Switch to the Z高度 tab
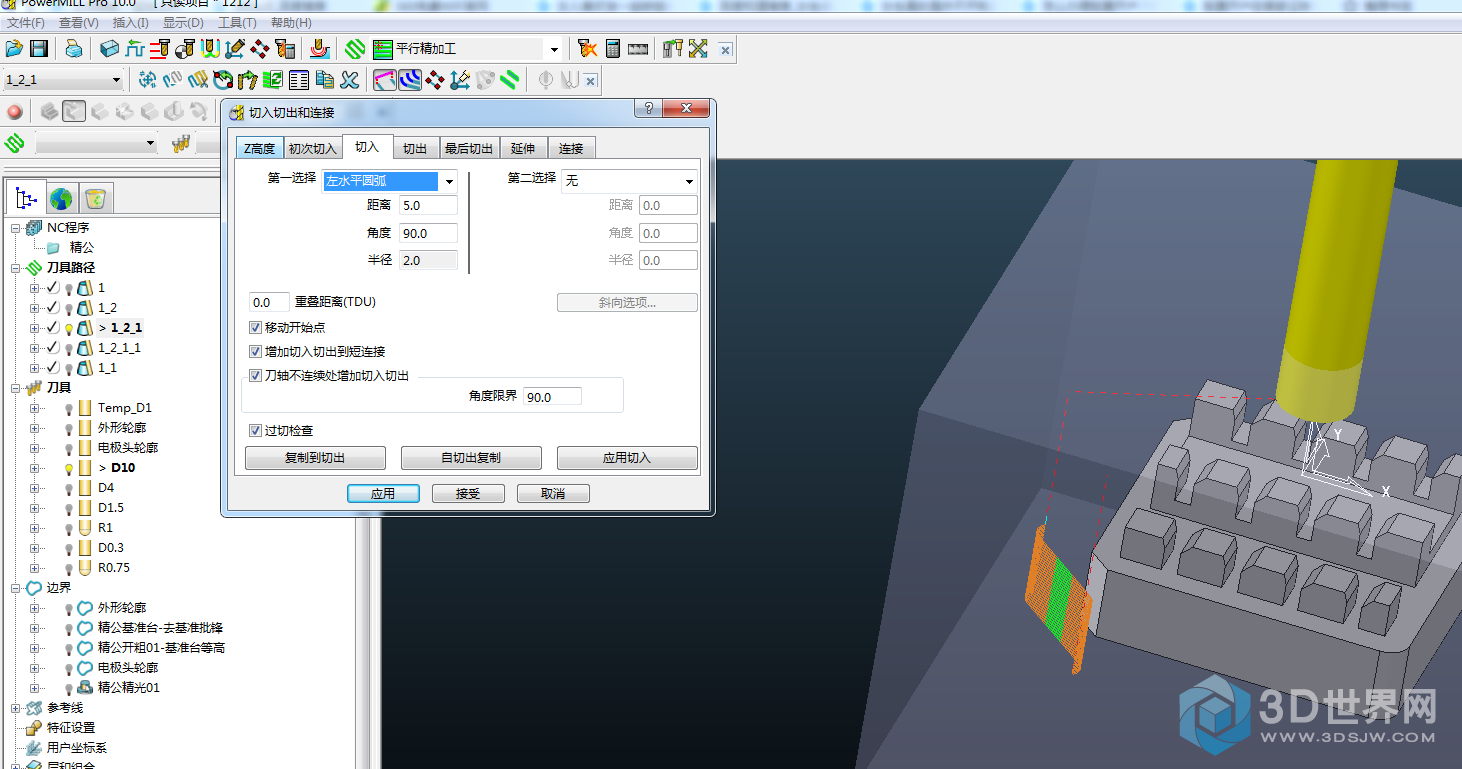Screen dimensions: 1462x769 click(260, 148)
